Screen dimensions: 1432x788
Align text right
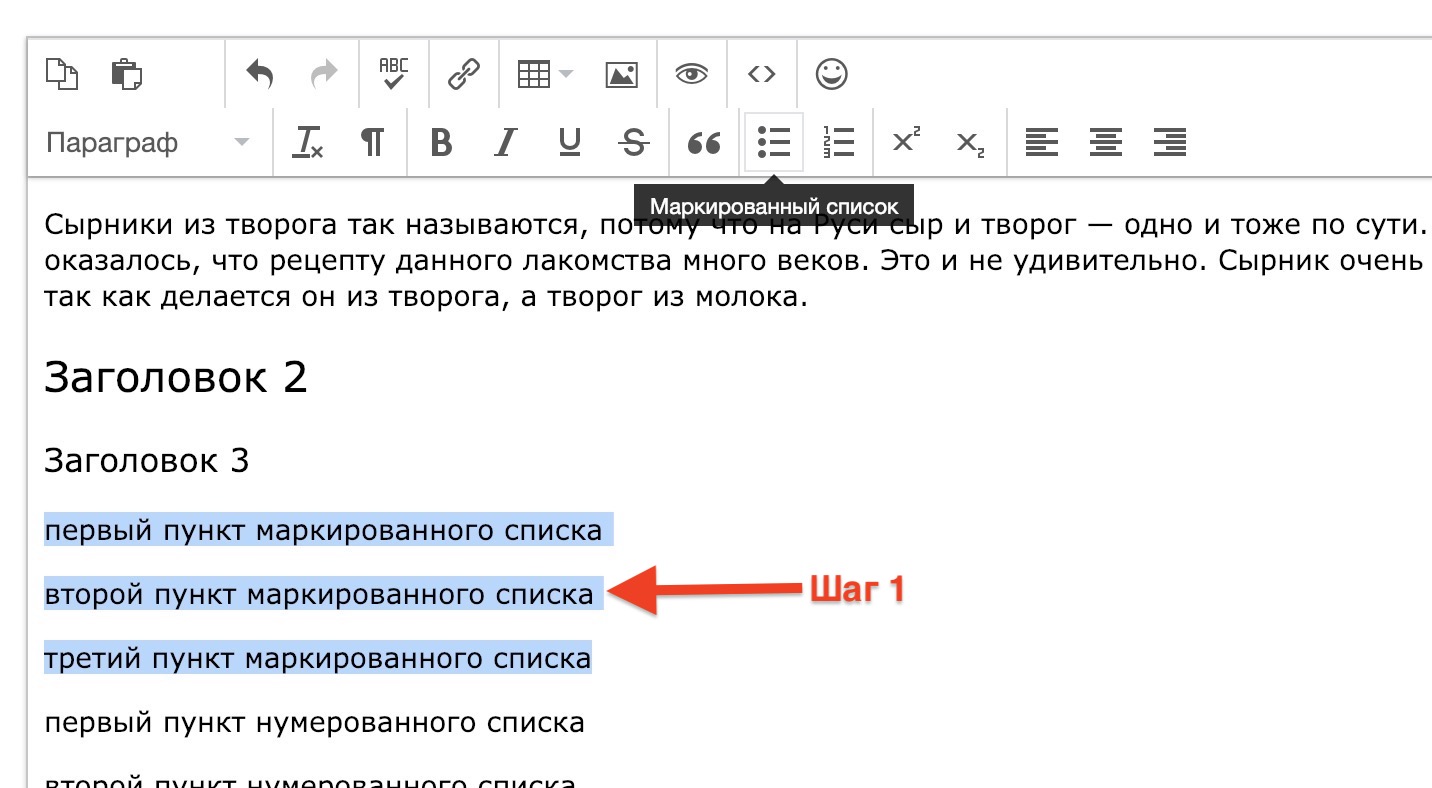pyautogui.click(x=1170, y=143)
